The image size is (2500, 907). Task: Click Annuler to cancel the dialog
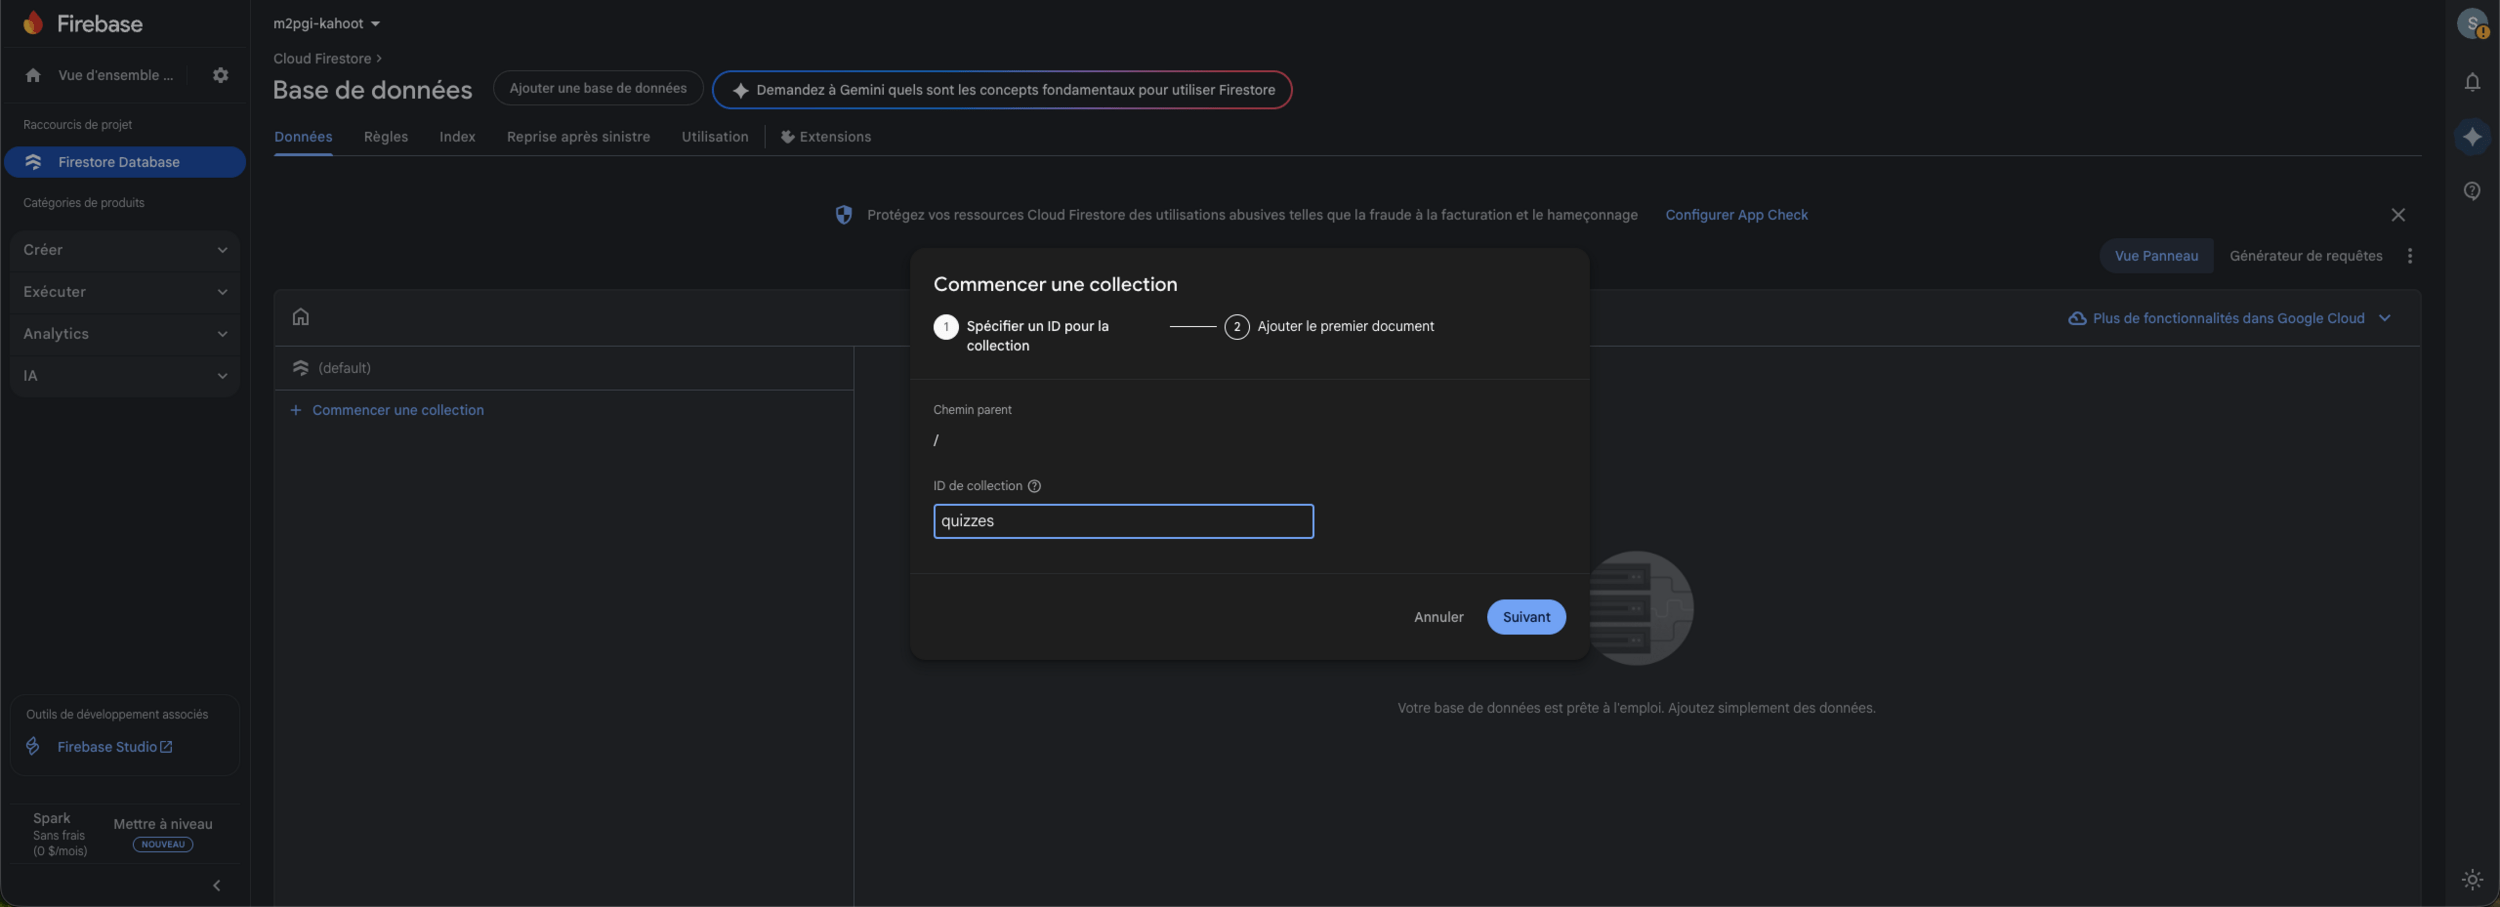pyautogui.click(x=1438, y=617)
